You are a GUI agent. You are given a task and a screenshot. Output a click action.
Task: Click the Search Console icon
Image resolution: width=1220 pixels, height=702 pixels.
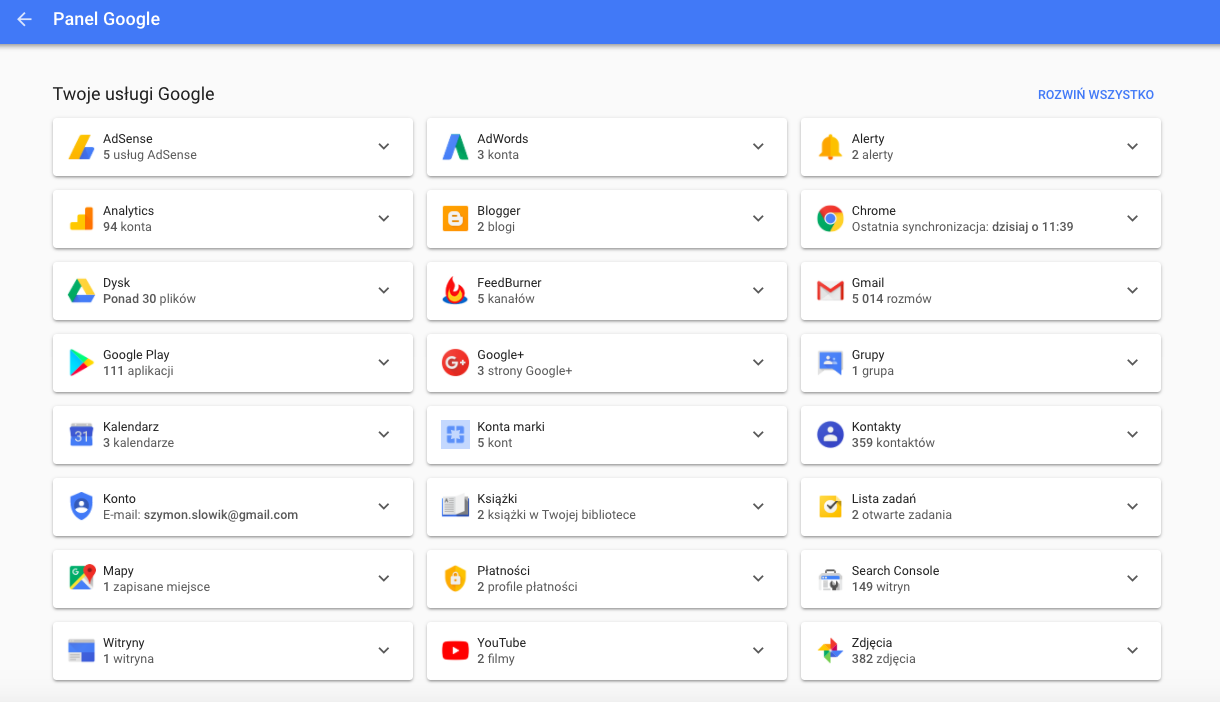click(x=830, y=579)
